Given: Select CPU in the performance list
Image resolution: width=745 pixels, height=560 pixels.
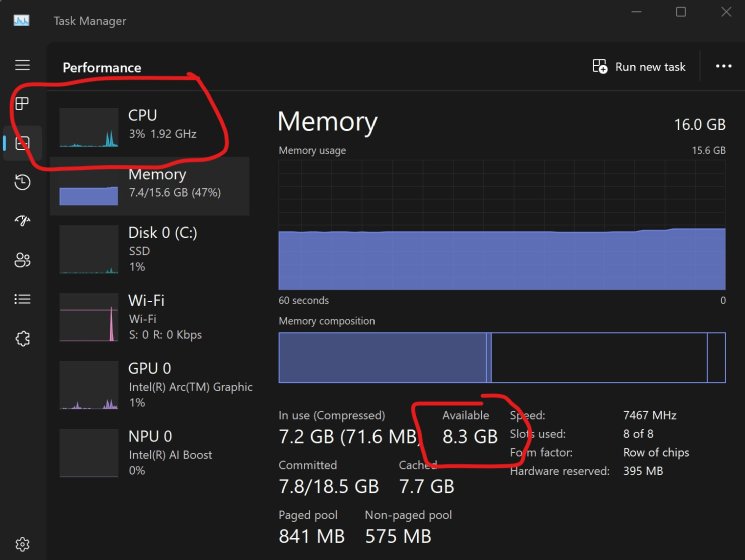Looking at the screenshot, I should [x=150, y=125].
